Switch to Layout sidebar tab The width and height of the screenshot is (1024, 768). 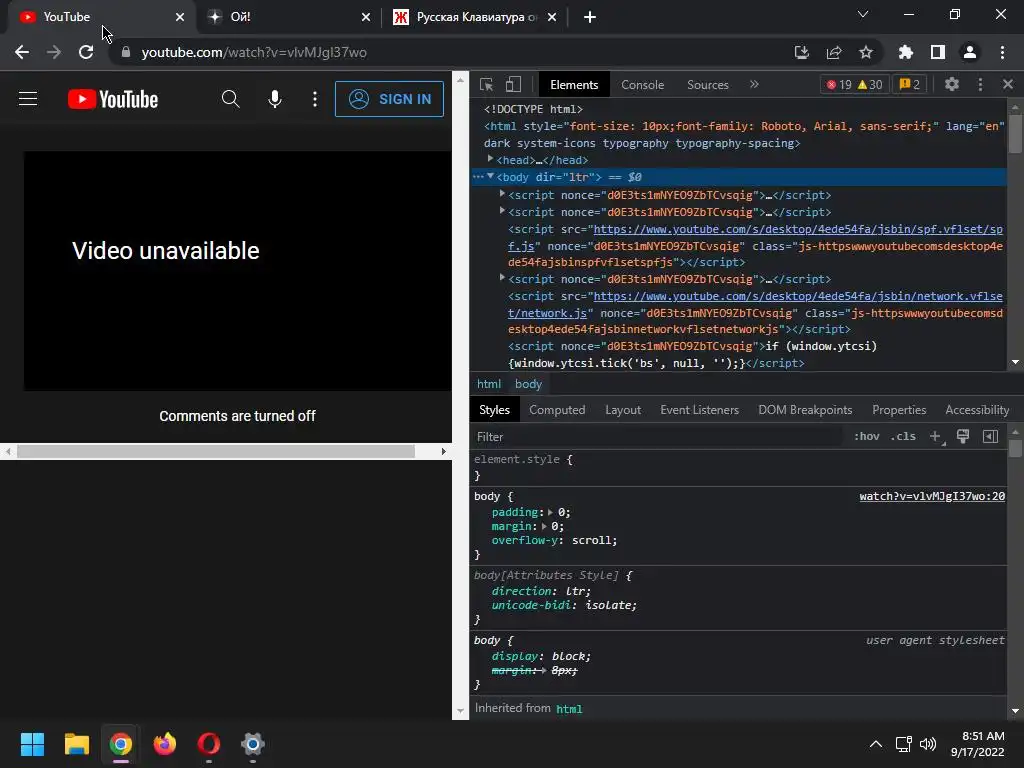pos(623,409)
